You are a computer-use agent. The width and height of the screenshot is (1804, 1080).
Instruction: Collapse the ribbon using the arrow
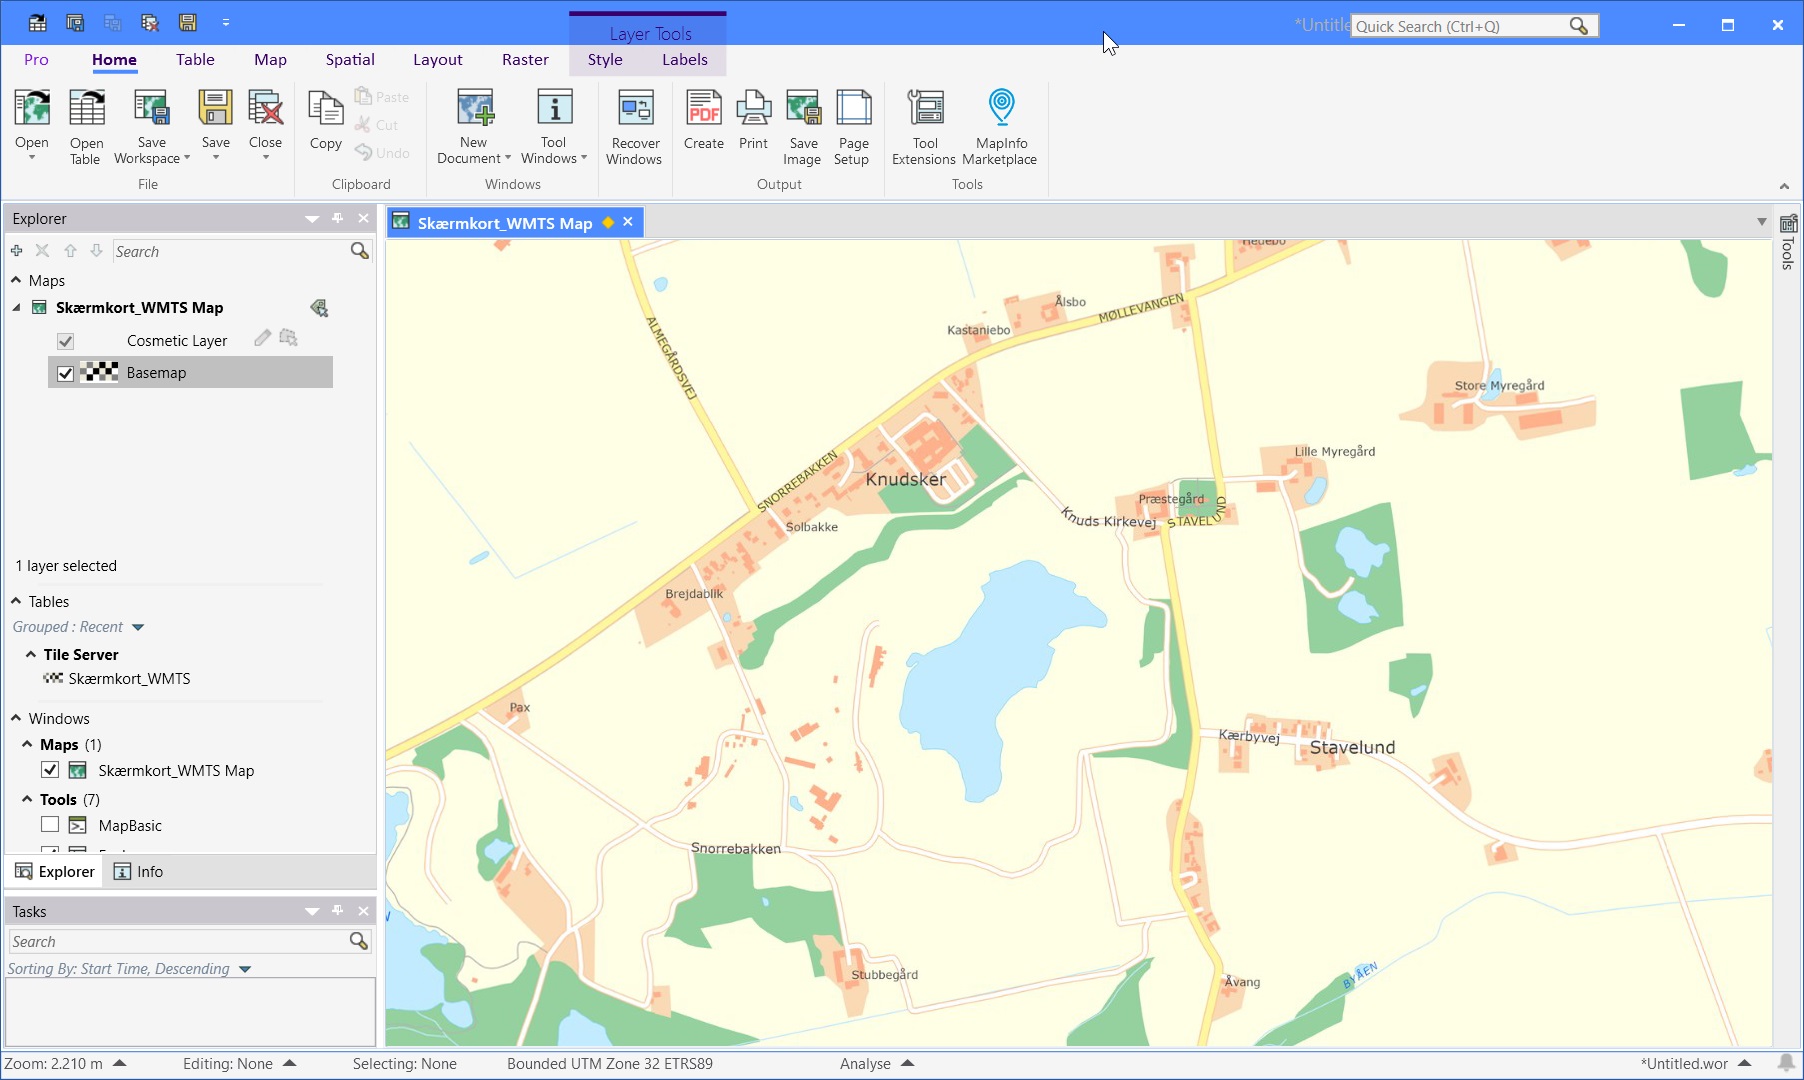(x=1784, y=186)
